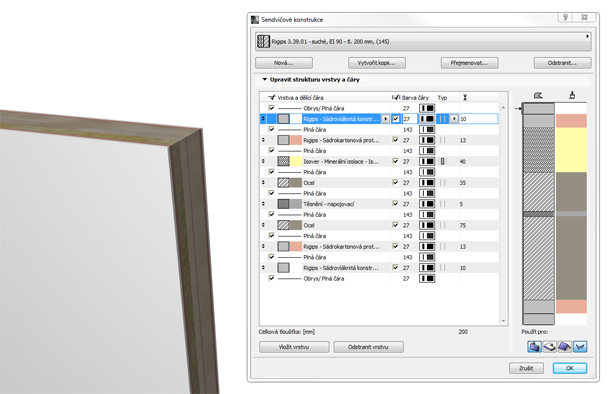Image resolution: width=610 pixels, height=394 pixels.
Task: Toggle Plná čára checkbox below selected Rigips row
Action: point(271,129)
